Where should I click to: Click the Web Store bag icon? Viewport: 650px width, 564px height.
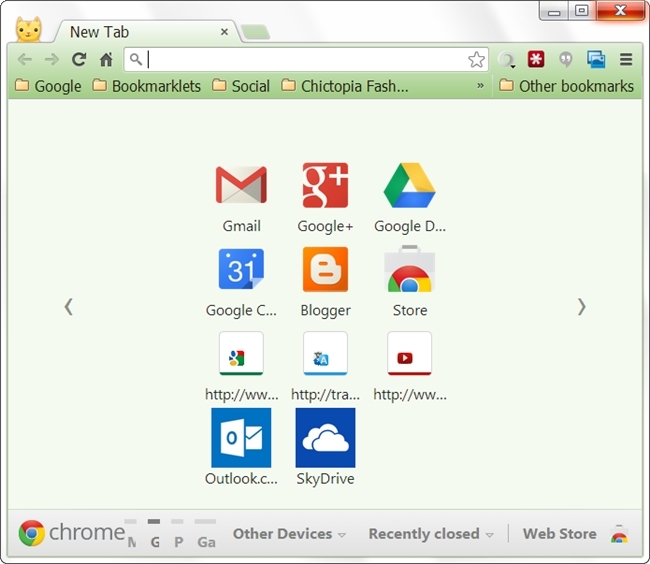click(x=619, y=534)
